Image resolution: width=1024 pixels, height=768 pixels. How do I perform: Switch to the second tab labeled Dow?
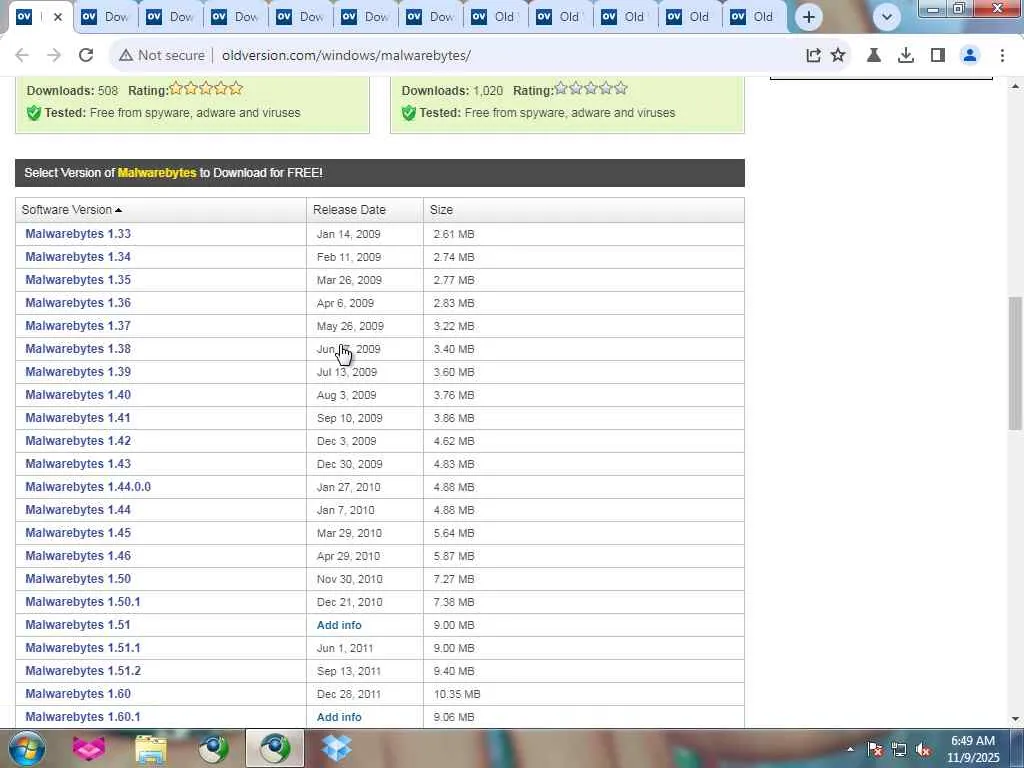106,17
